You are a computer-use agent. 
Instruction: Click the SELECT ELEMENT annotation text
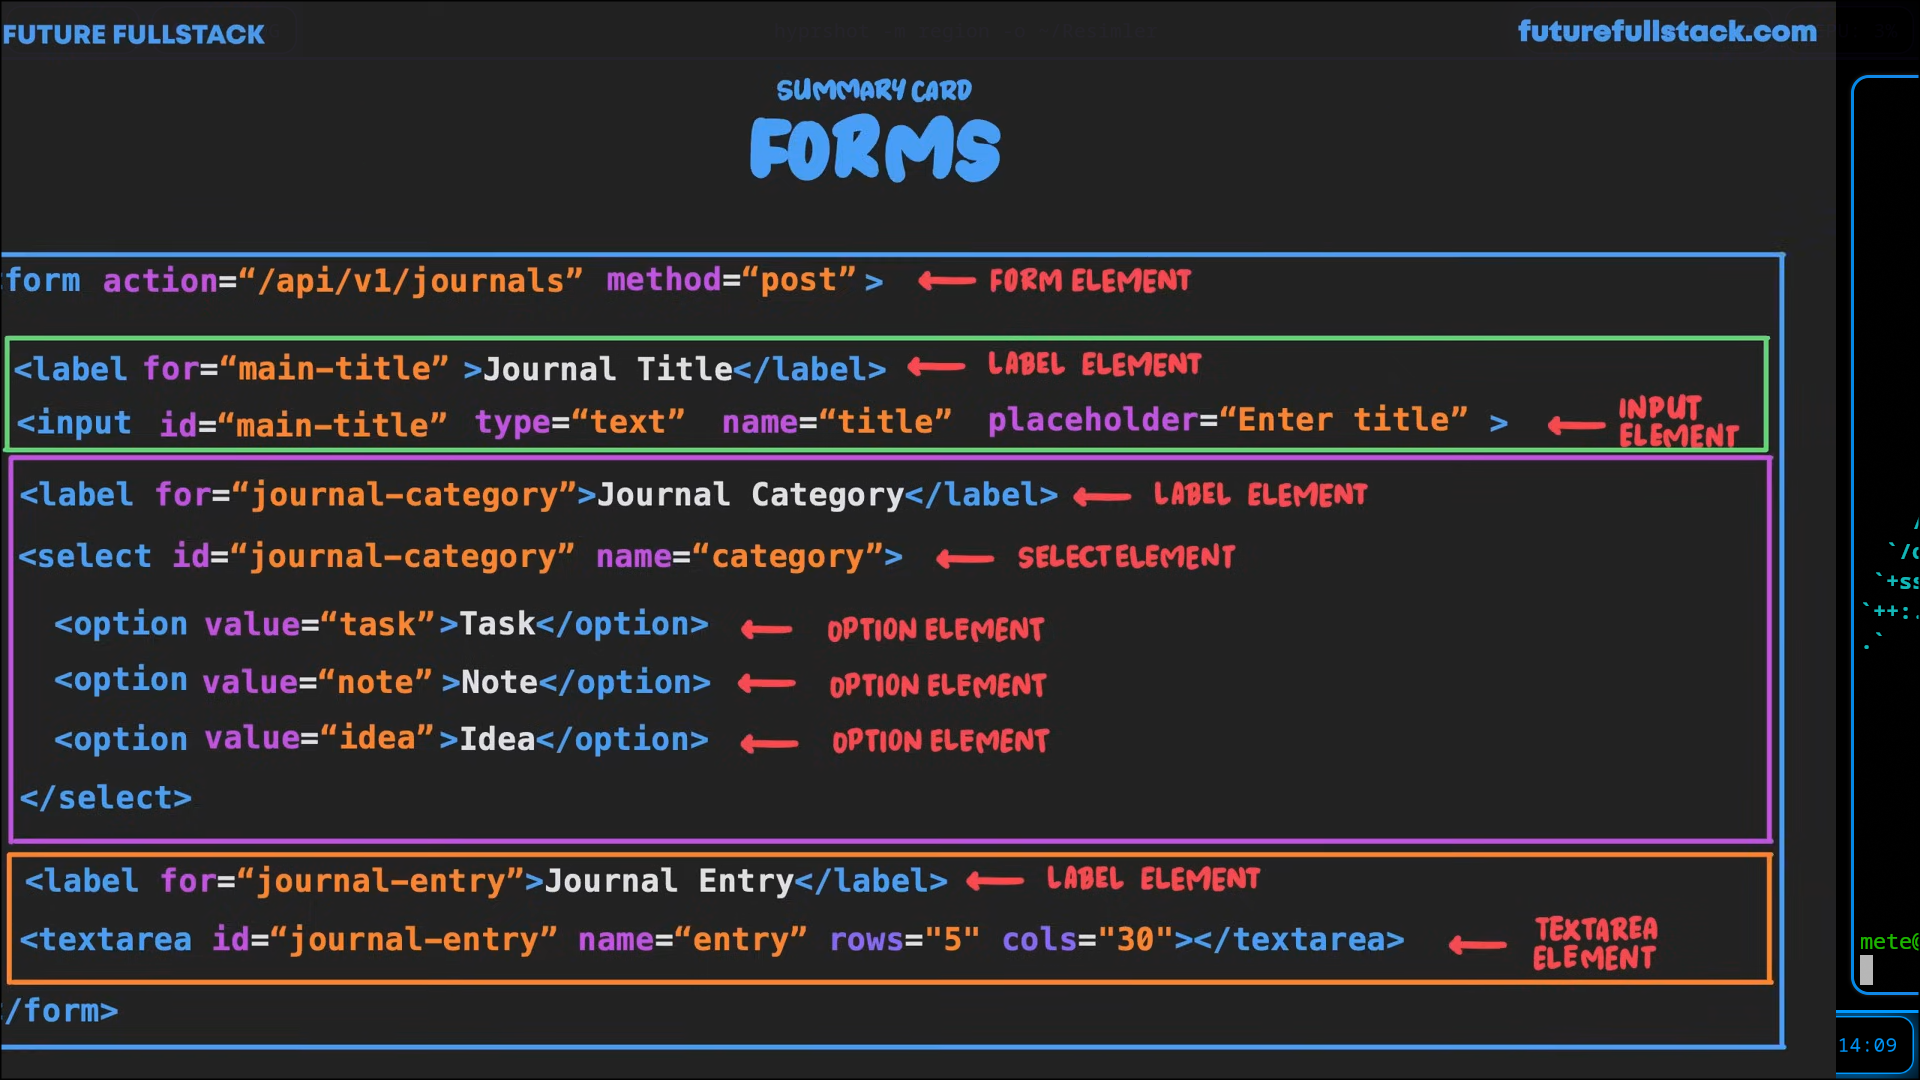click(x=1126, y=557)
